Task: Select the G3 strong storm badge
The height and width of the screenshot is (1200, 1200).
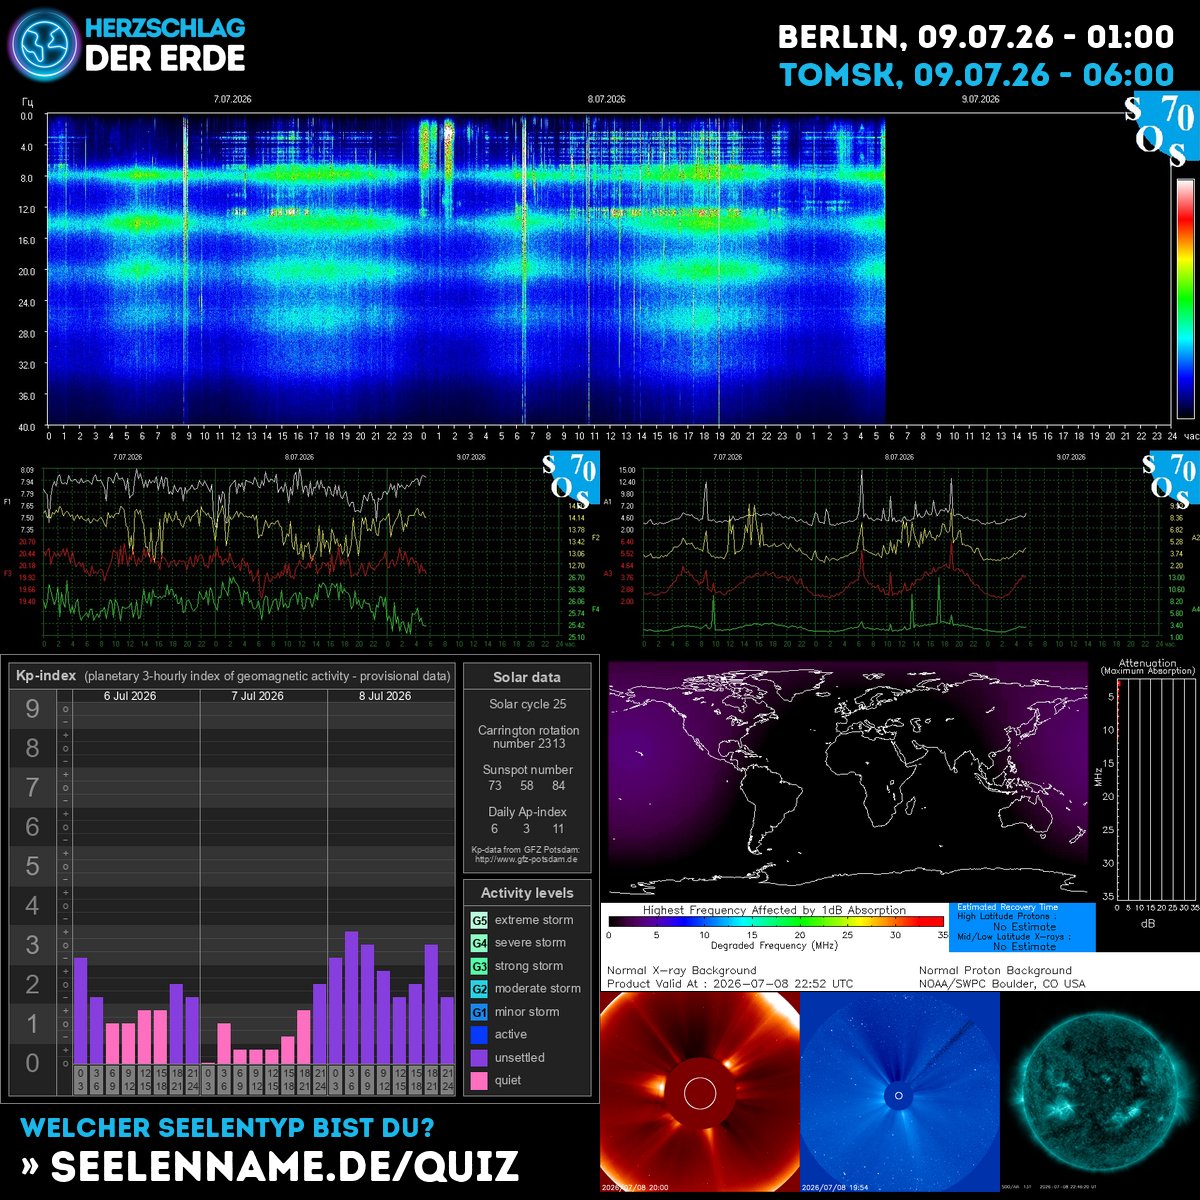Action: 480,966
